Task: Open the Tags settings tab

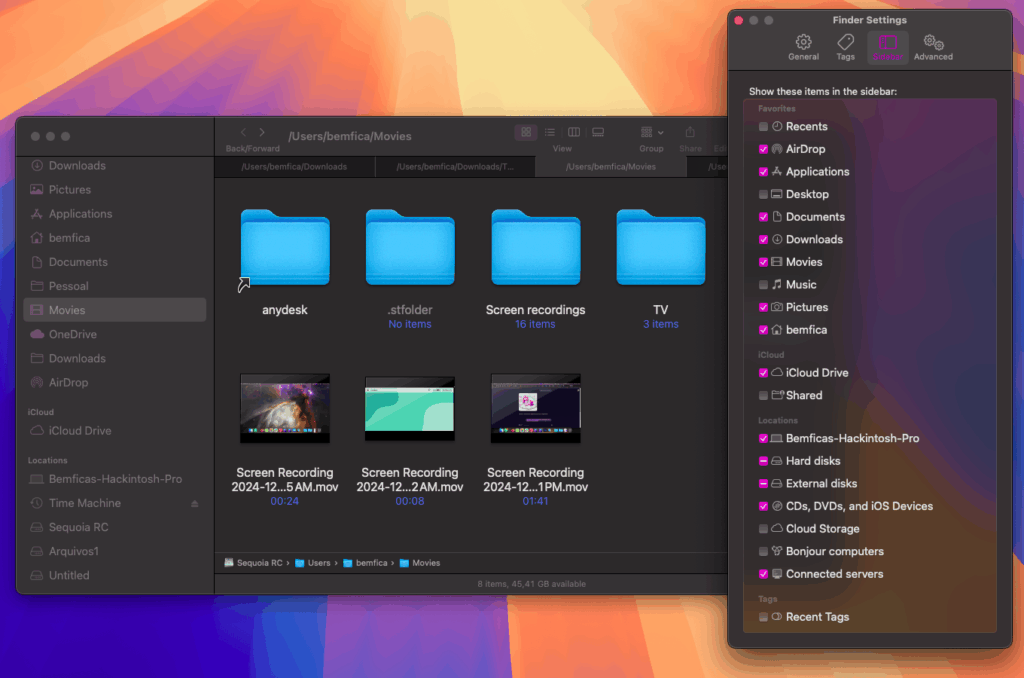Action: pos(845,42)
